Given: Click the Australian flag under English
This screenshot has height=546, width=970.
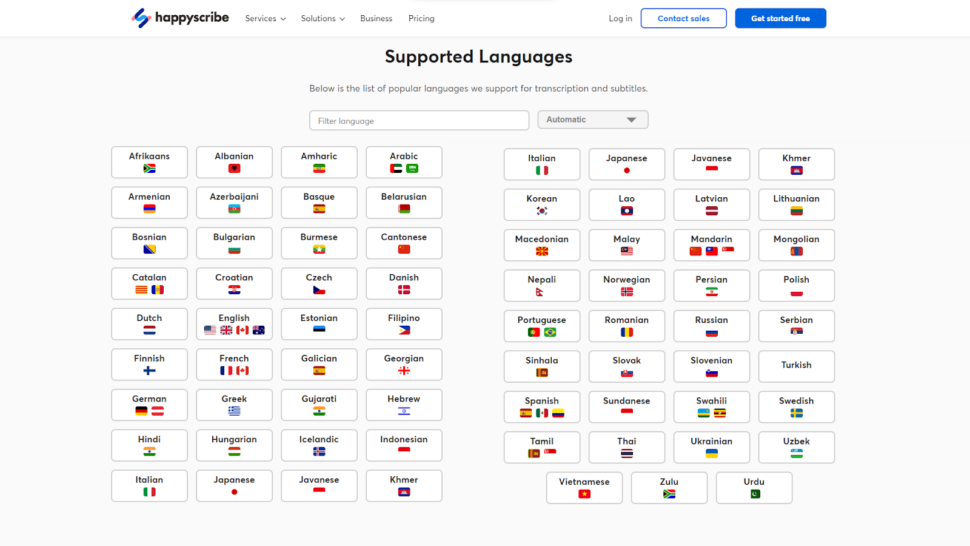Looking at the screenshot, I should tap(259, 330).
